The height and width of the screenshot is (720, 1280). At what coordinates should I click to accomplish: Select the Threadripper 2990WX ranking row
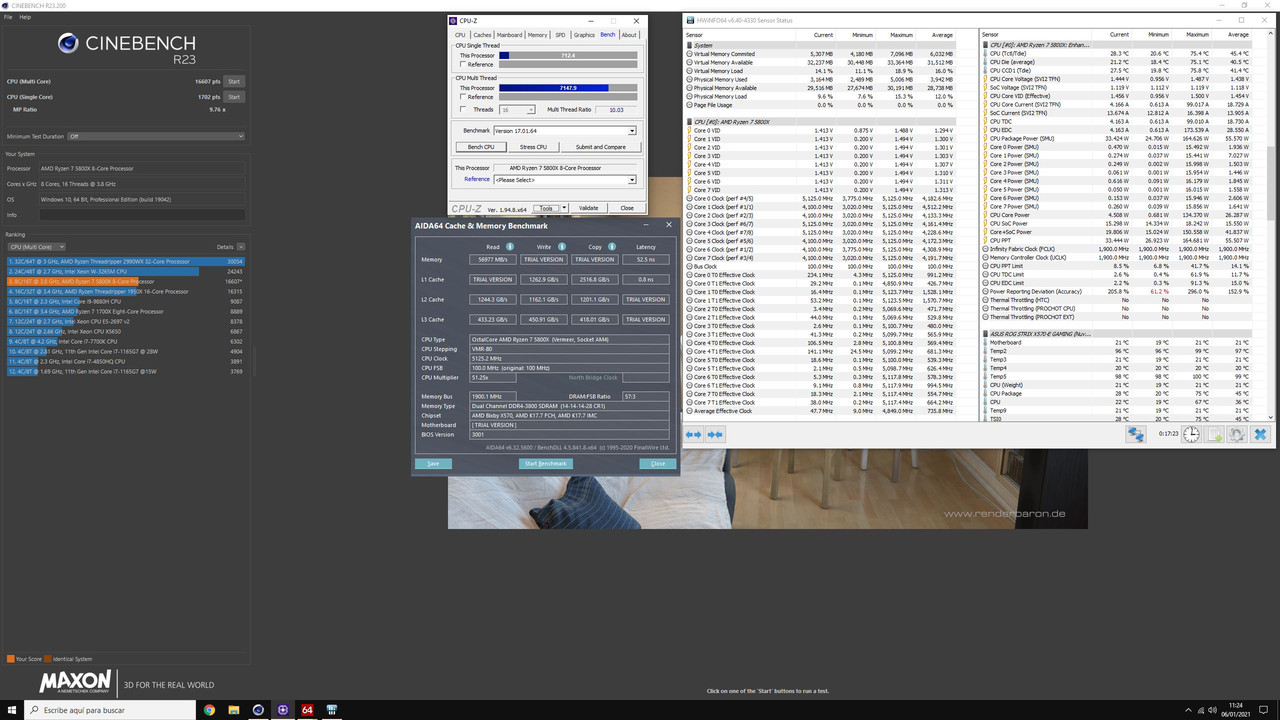pyautogui.click(x=125, y=261)
